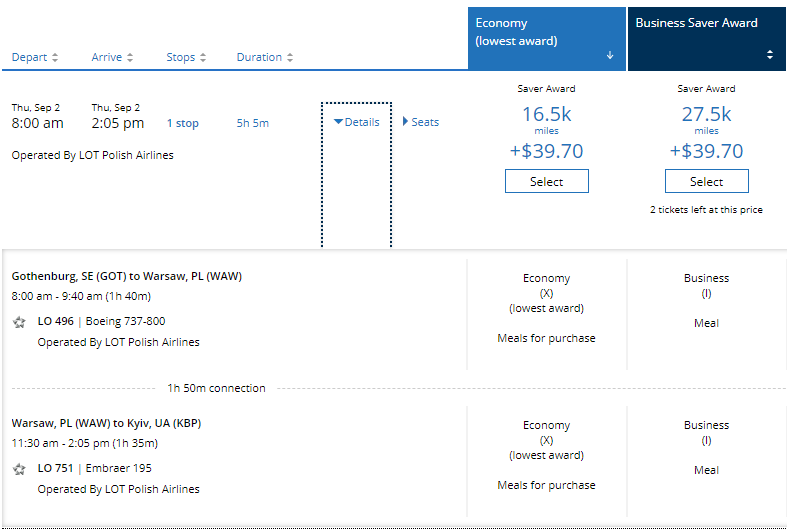Open the 1 stop link

182,124
